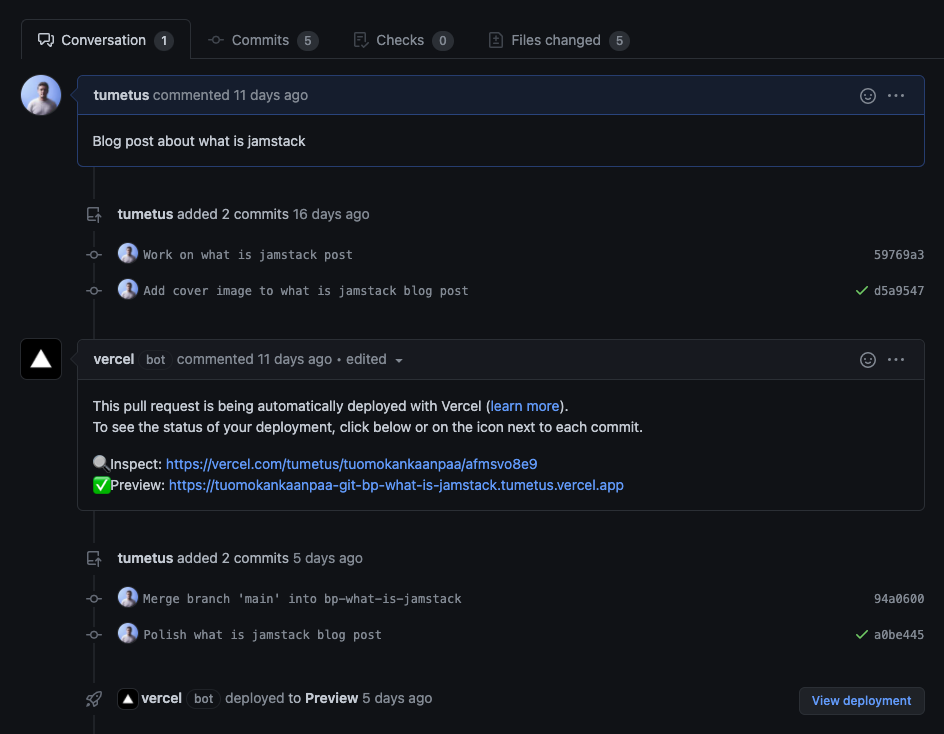The image size is (944, 734).
Task: Open options menu on tumetus comment
Action: tap(896, 96)
